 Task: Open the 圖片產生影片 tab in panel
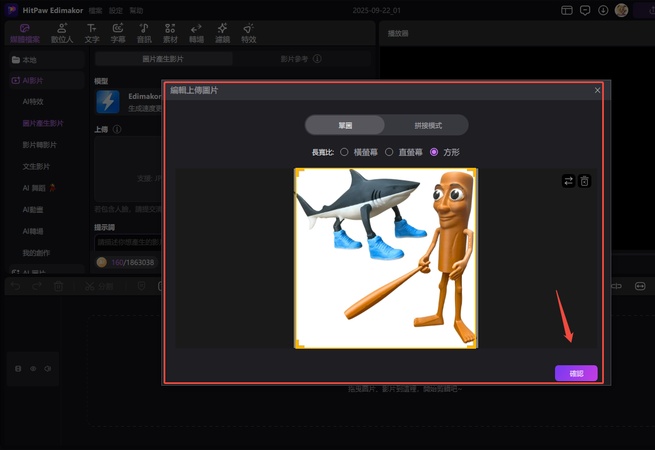[x=163, y=59]
